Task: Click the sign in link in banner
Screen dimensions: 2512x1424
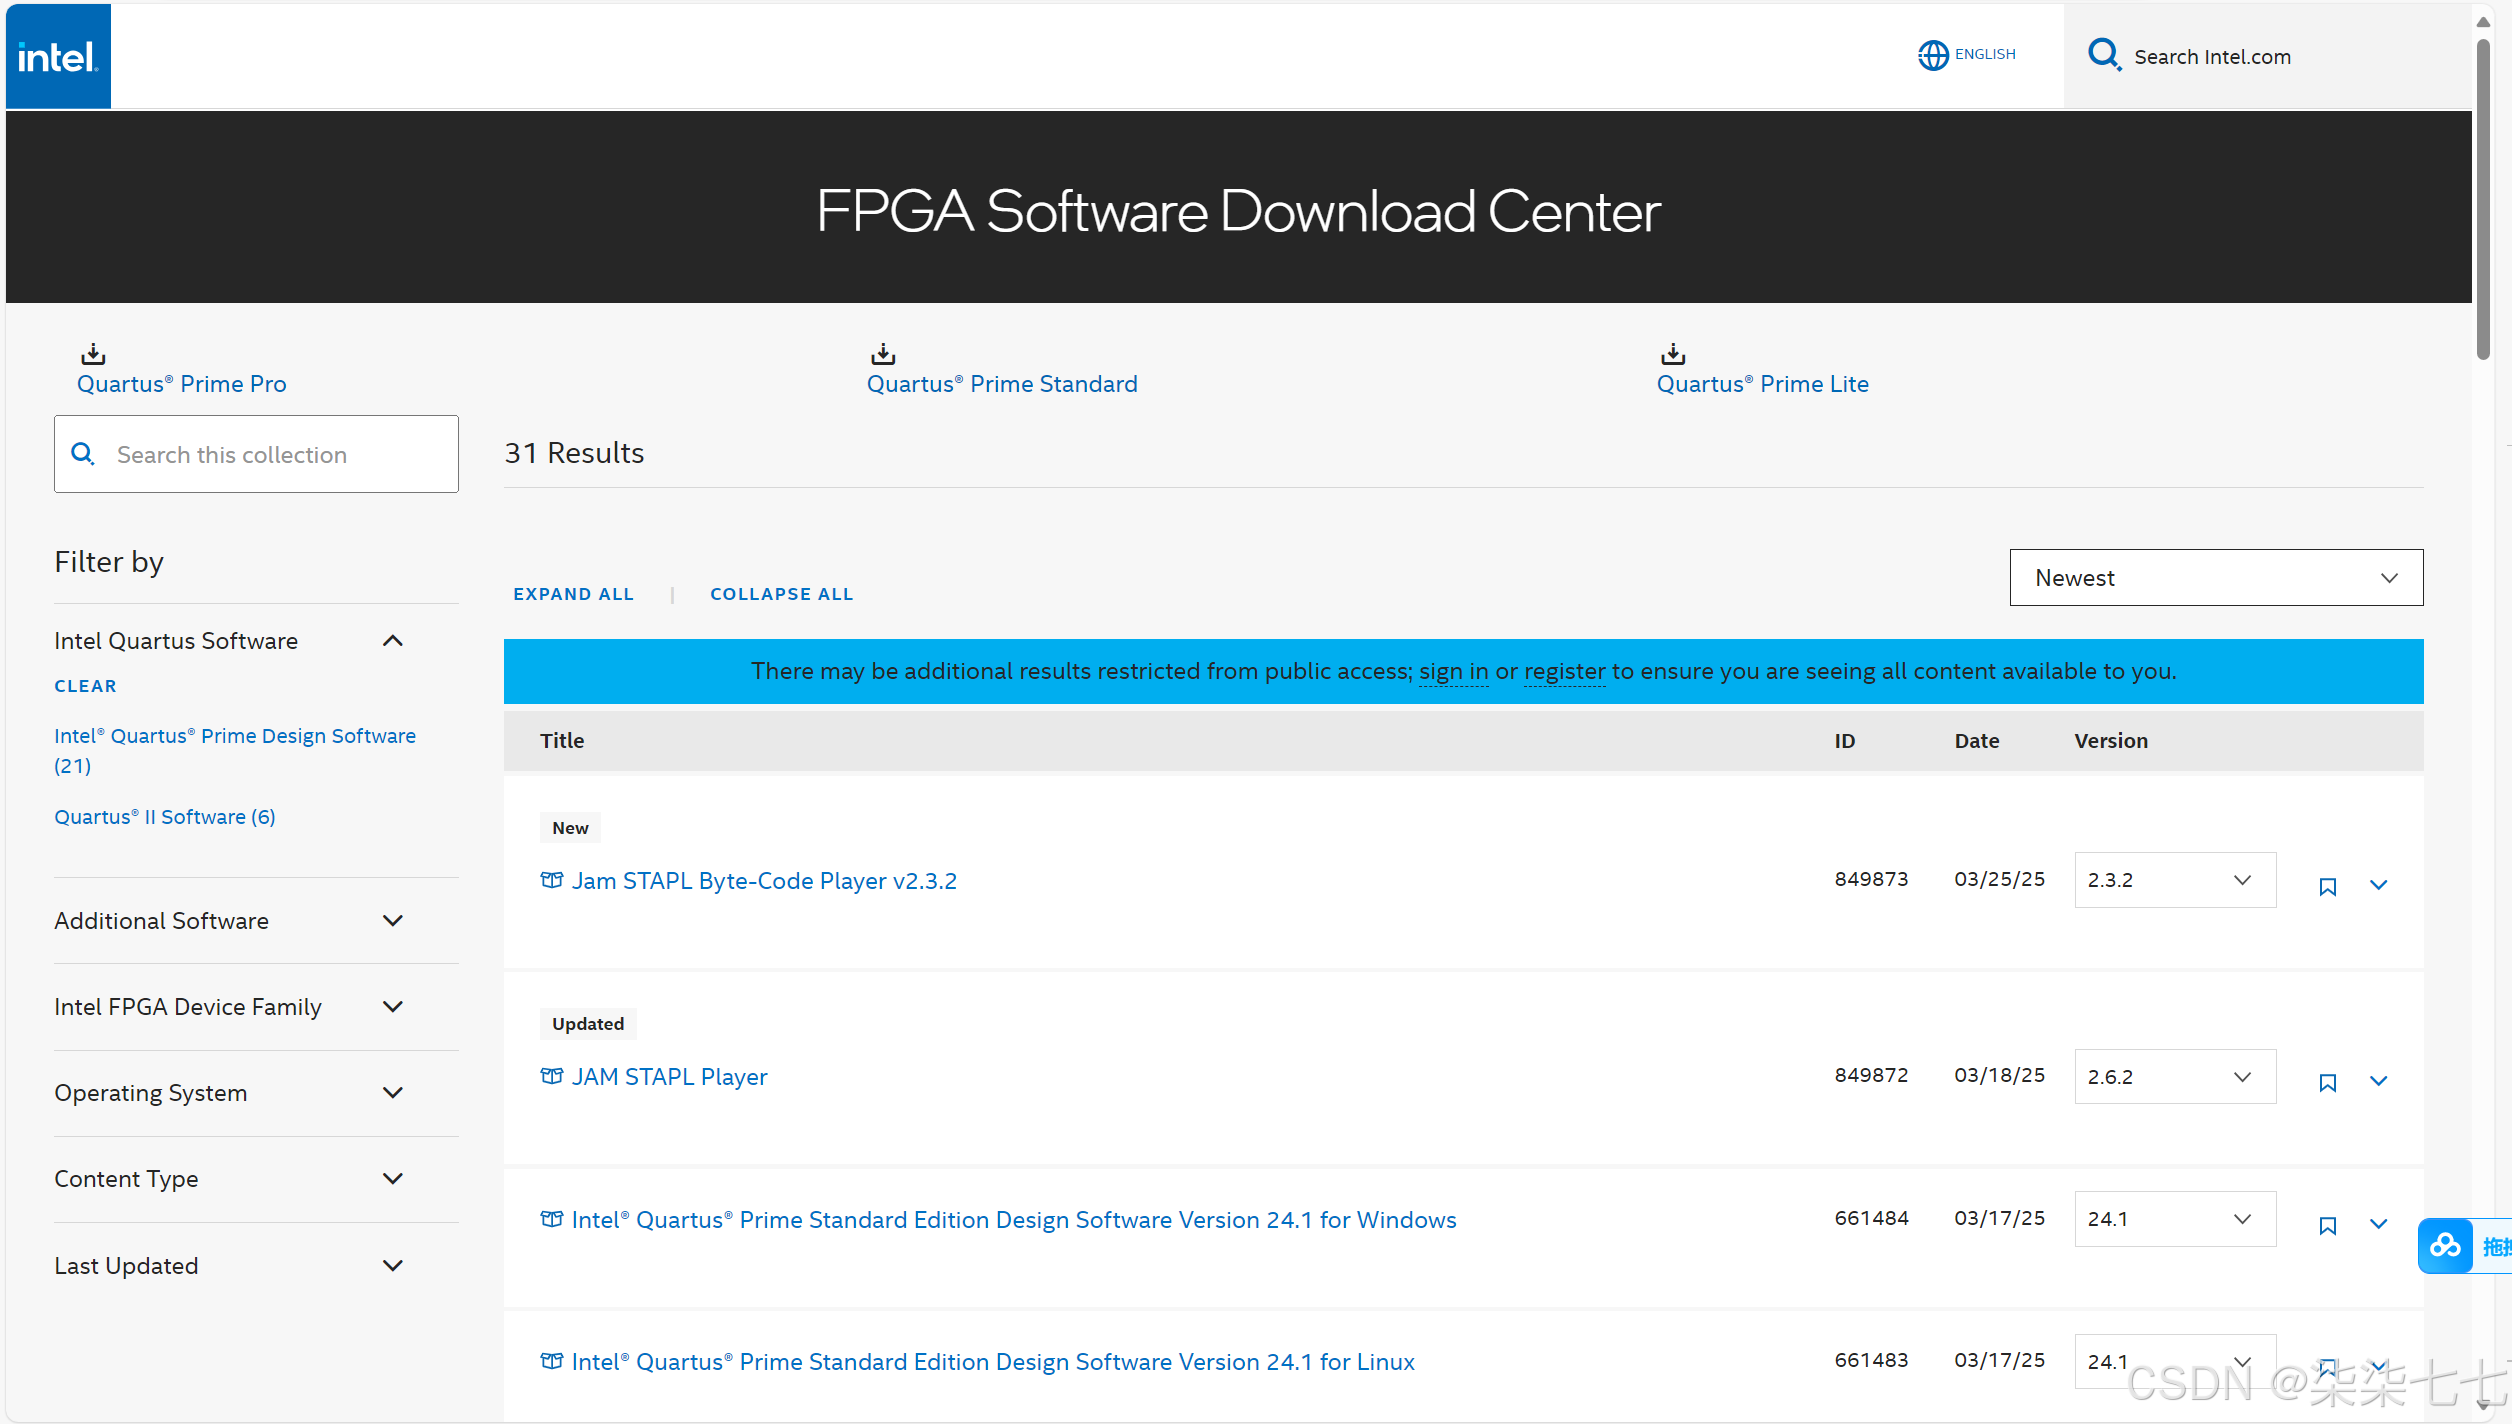Action: coord(1453,671)
